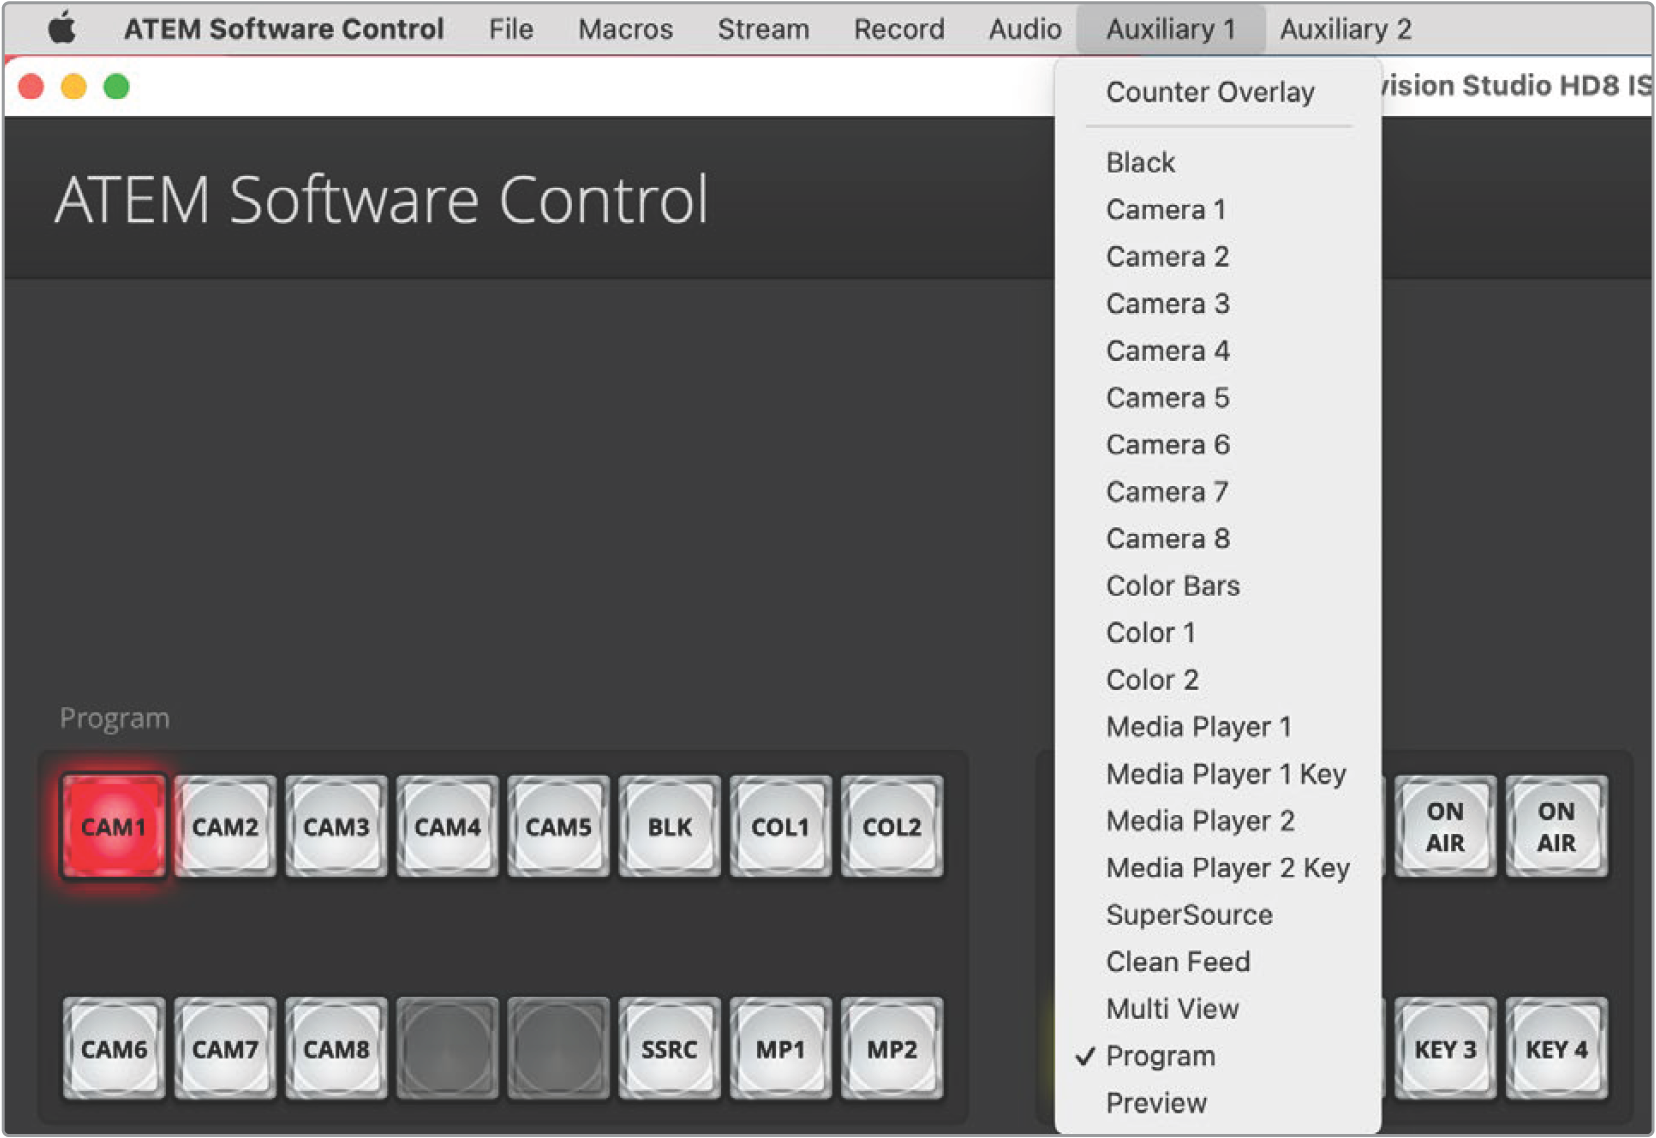This screenshot has width=1656, height=1138.
Task: Select Counter Overlay in Auxiliary 1 menu
Action: pyautogui.click(x=1218, y=92)
